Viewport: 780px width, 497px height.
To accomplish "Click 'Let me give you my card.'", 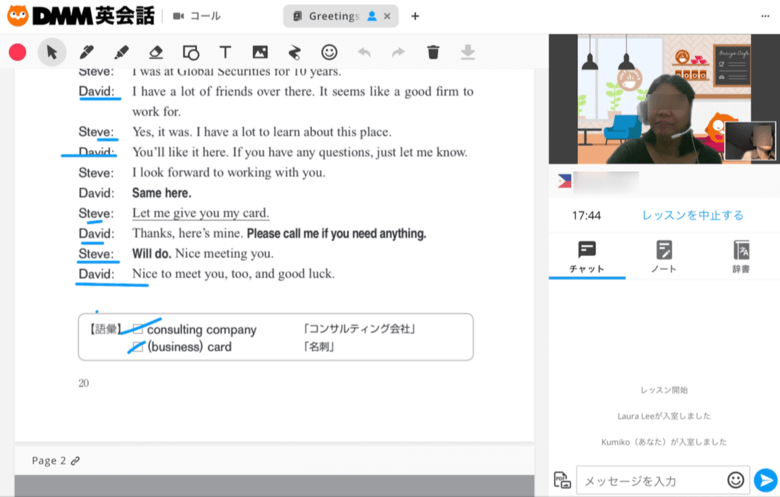I will point(200,213).
